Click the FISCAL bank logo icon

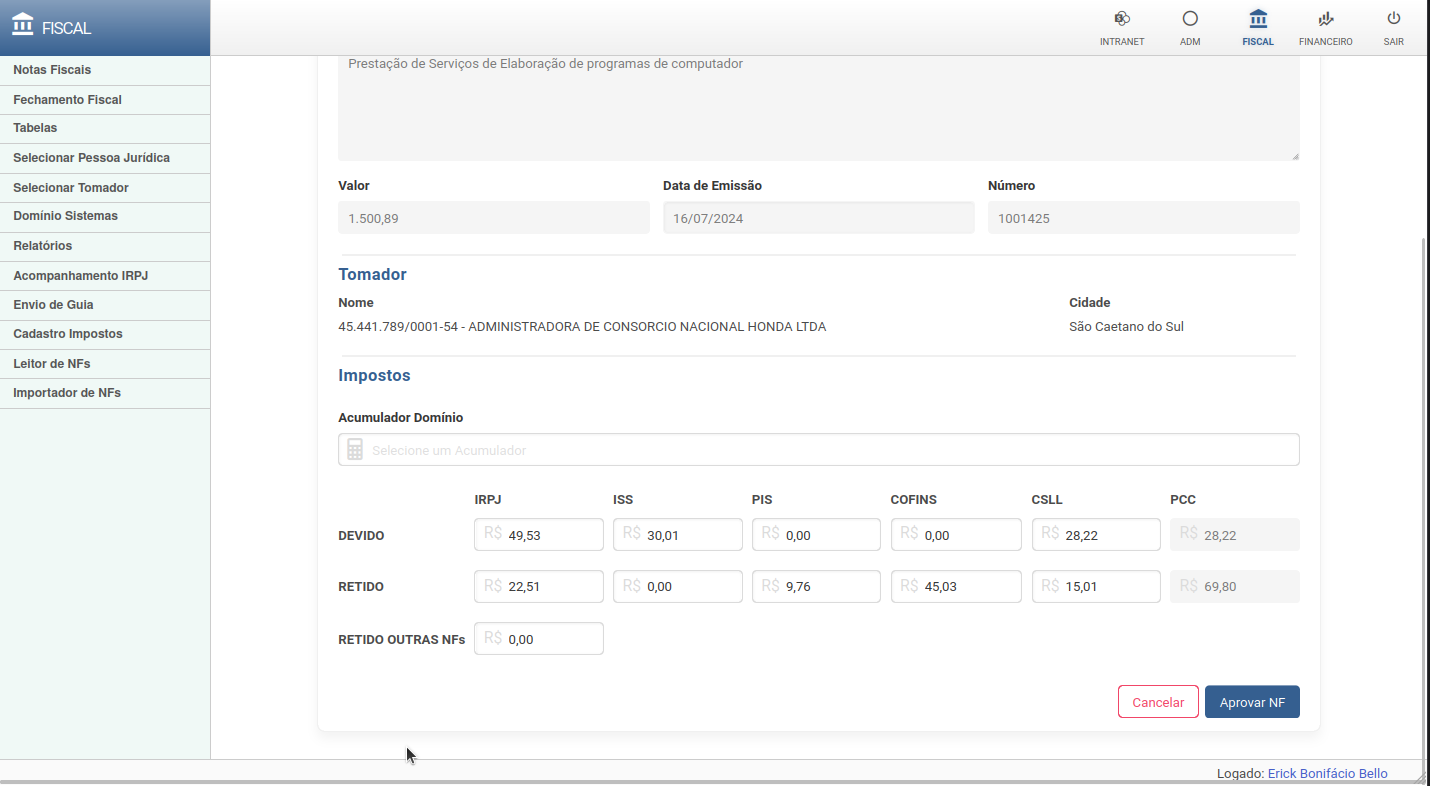22,24
